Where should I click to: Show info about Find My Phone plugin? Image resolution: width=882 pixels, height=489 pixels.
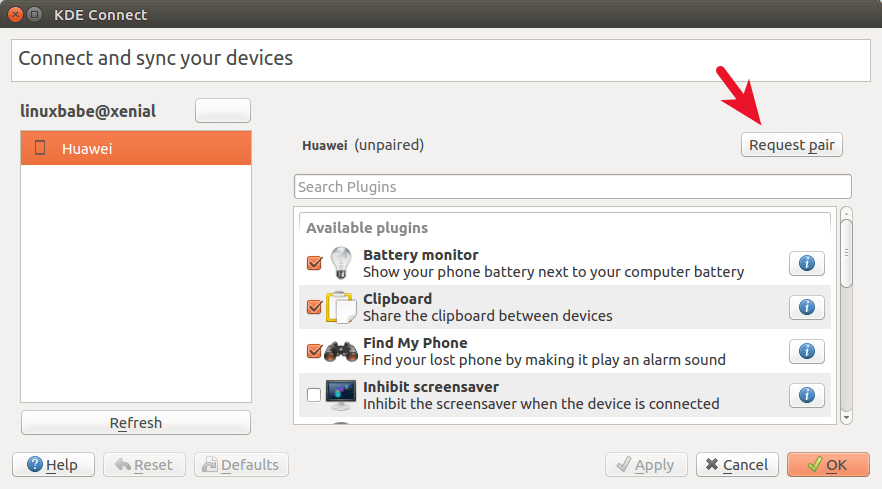tap(807, 351)
